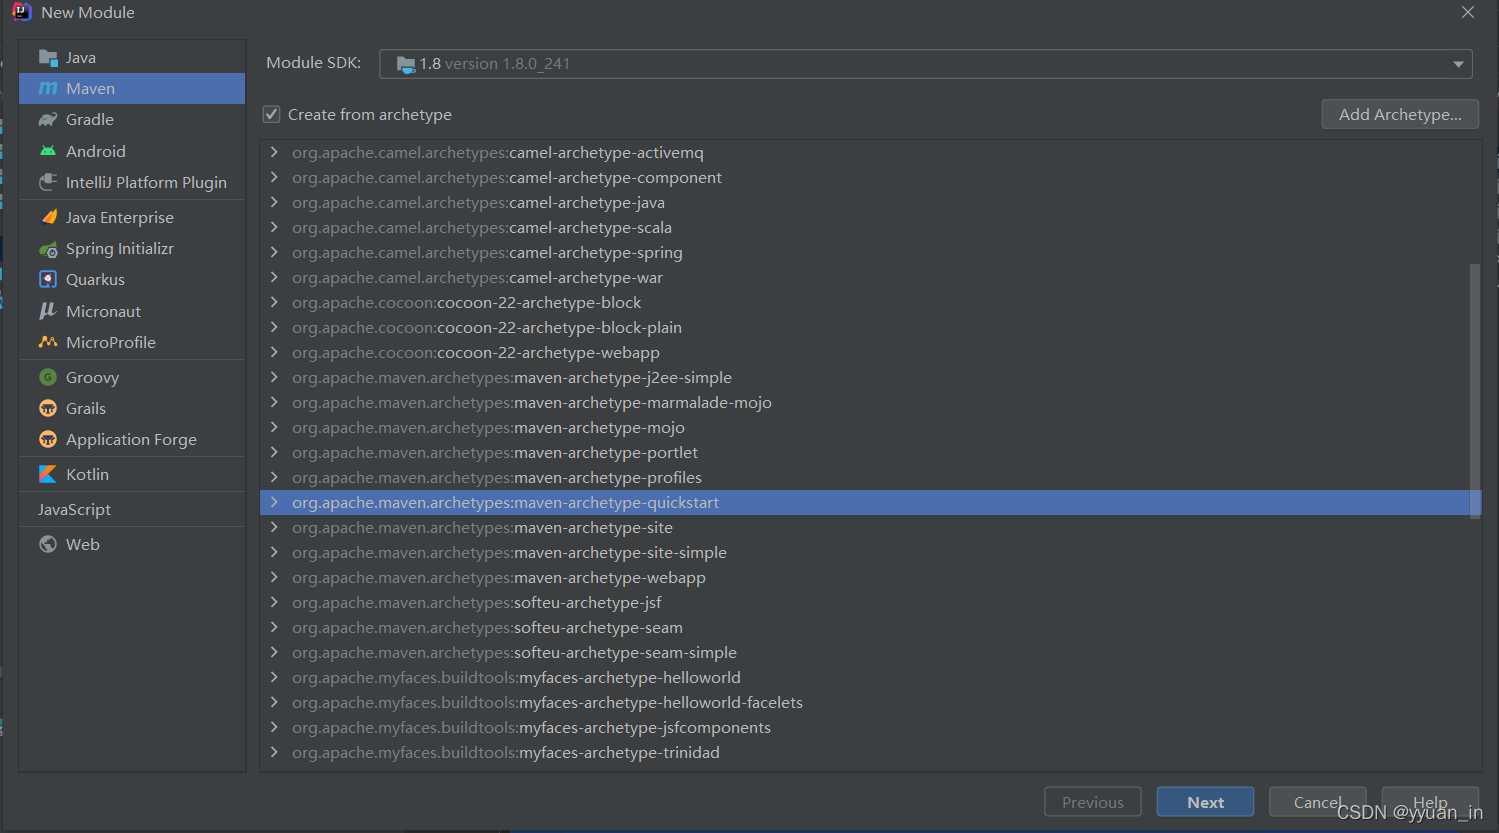The width and height of the screenshot is (1499, 833).
Task: Click the Java folder icon in sidebar
Action: tap(48, 58)
